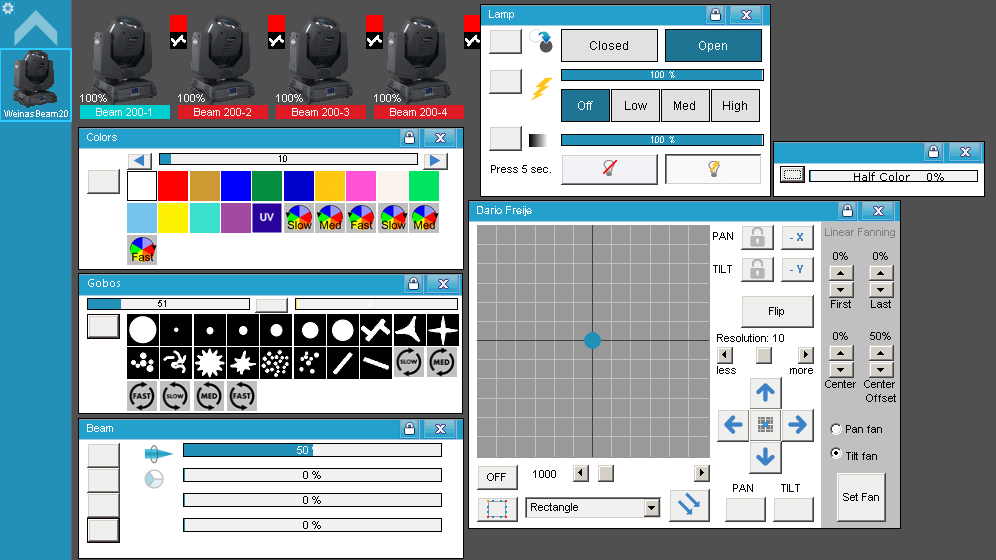The image size is (996, 560).
Task: Click the swap arrows icon beside Rectangle
Action: point(689,505)
